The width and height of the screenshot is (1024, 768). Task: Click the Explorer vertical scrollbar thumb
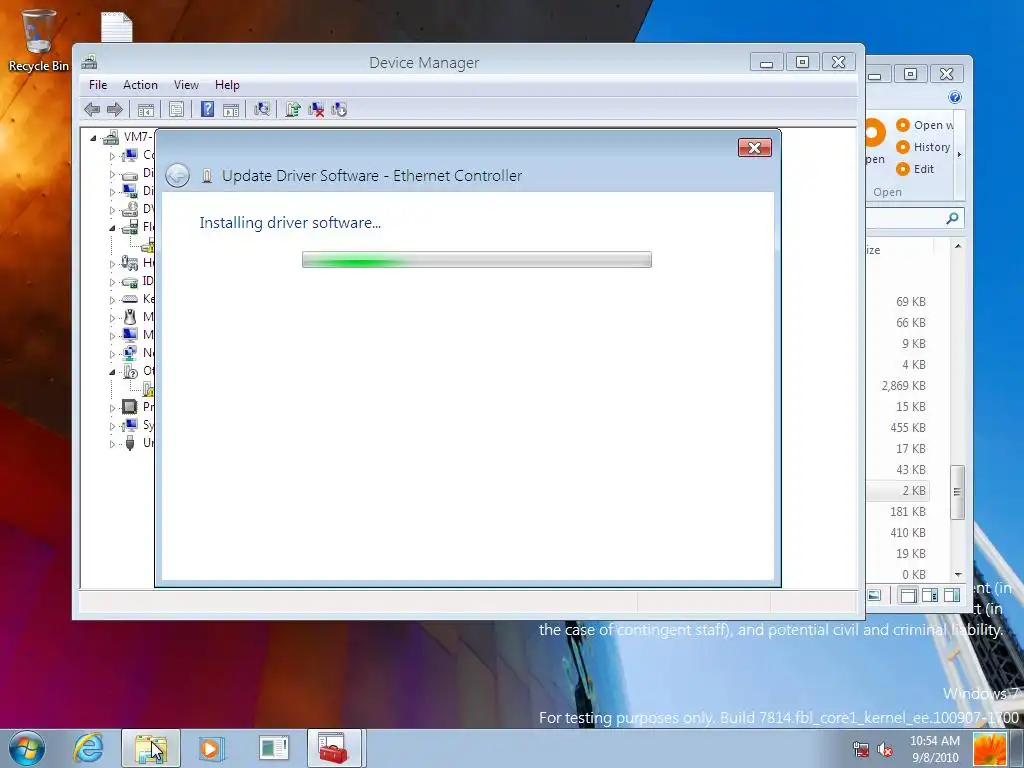tap(957, 492)
